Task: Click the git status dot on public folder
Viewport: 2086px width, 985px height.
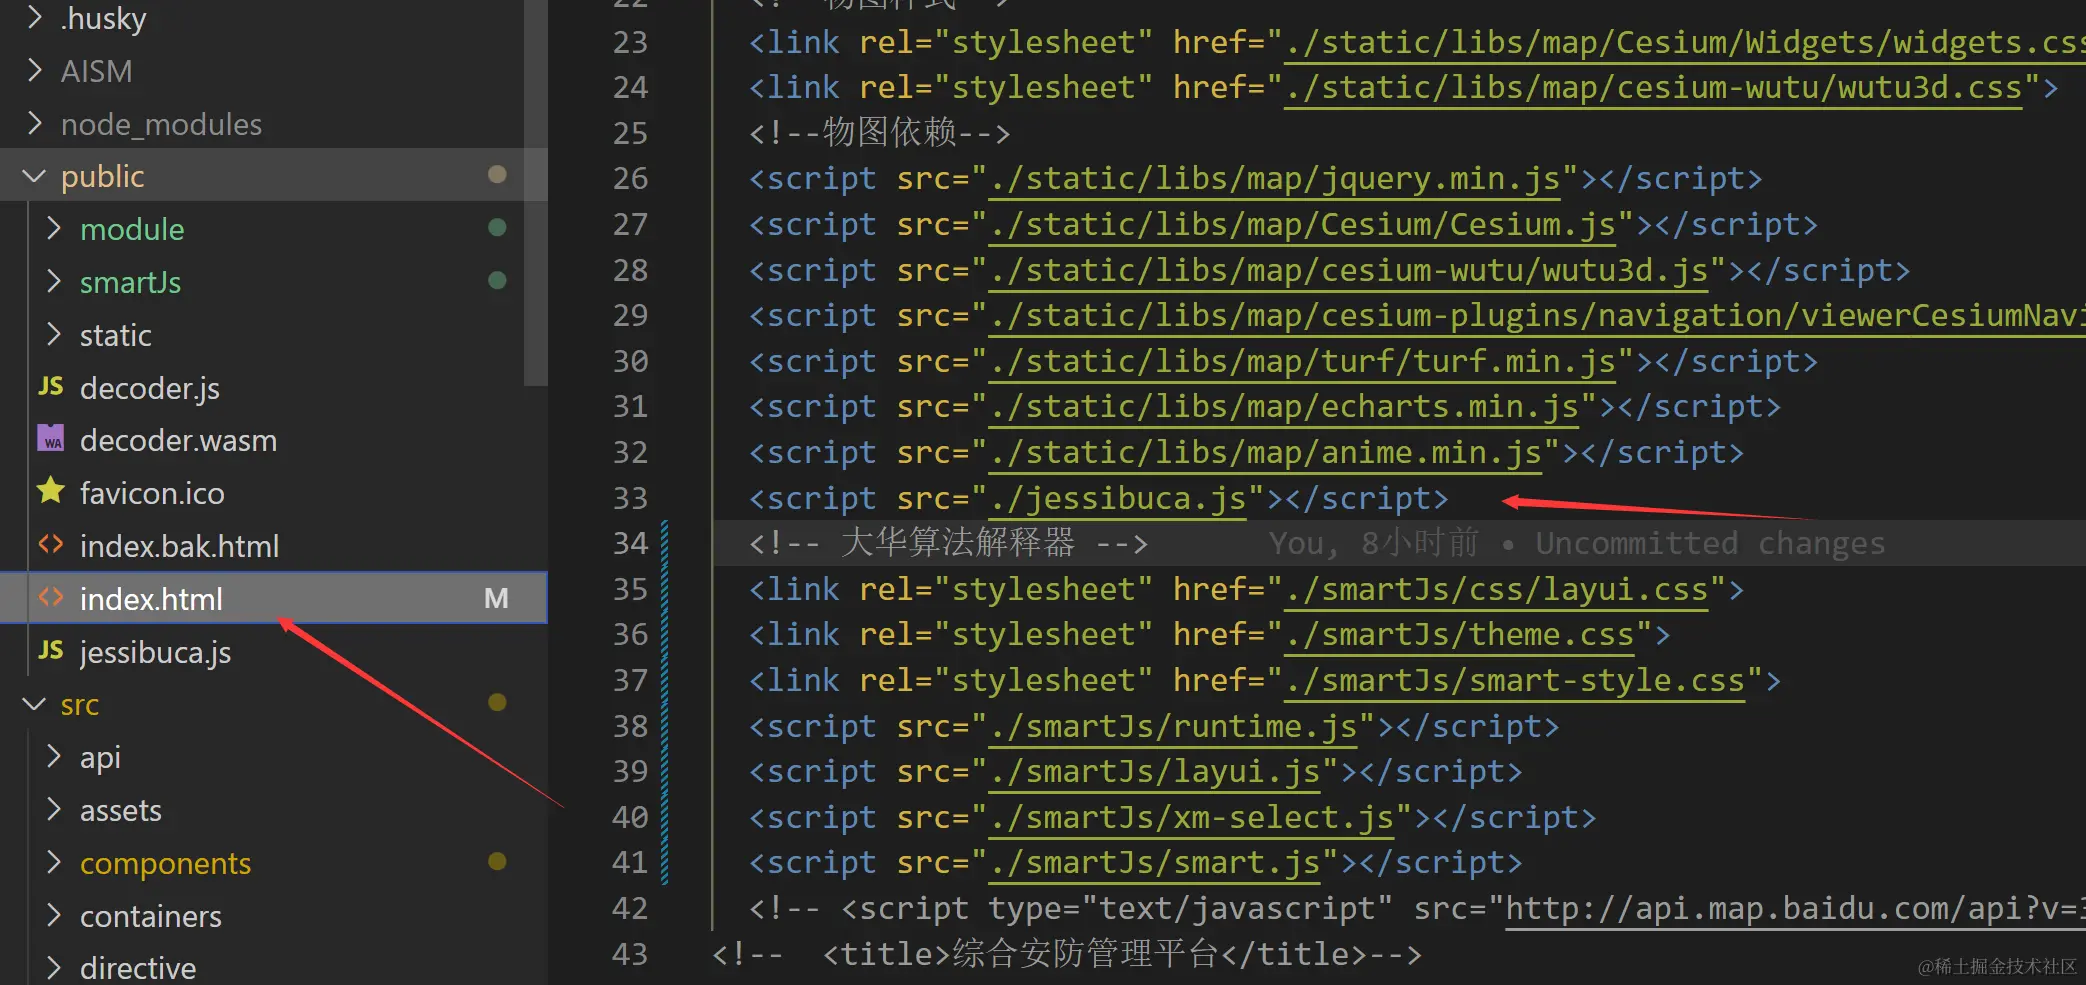Action: [496, 175]
